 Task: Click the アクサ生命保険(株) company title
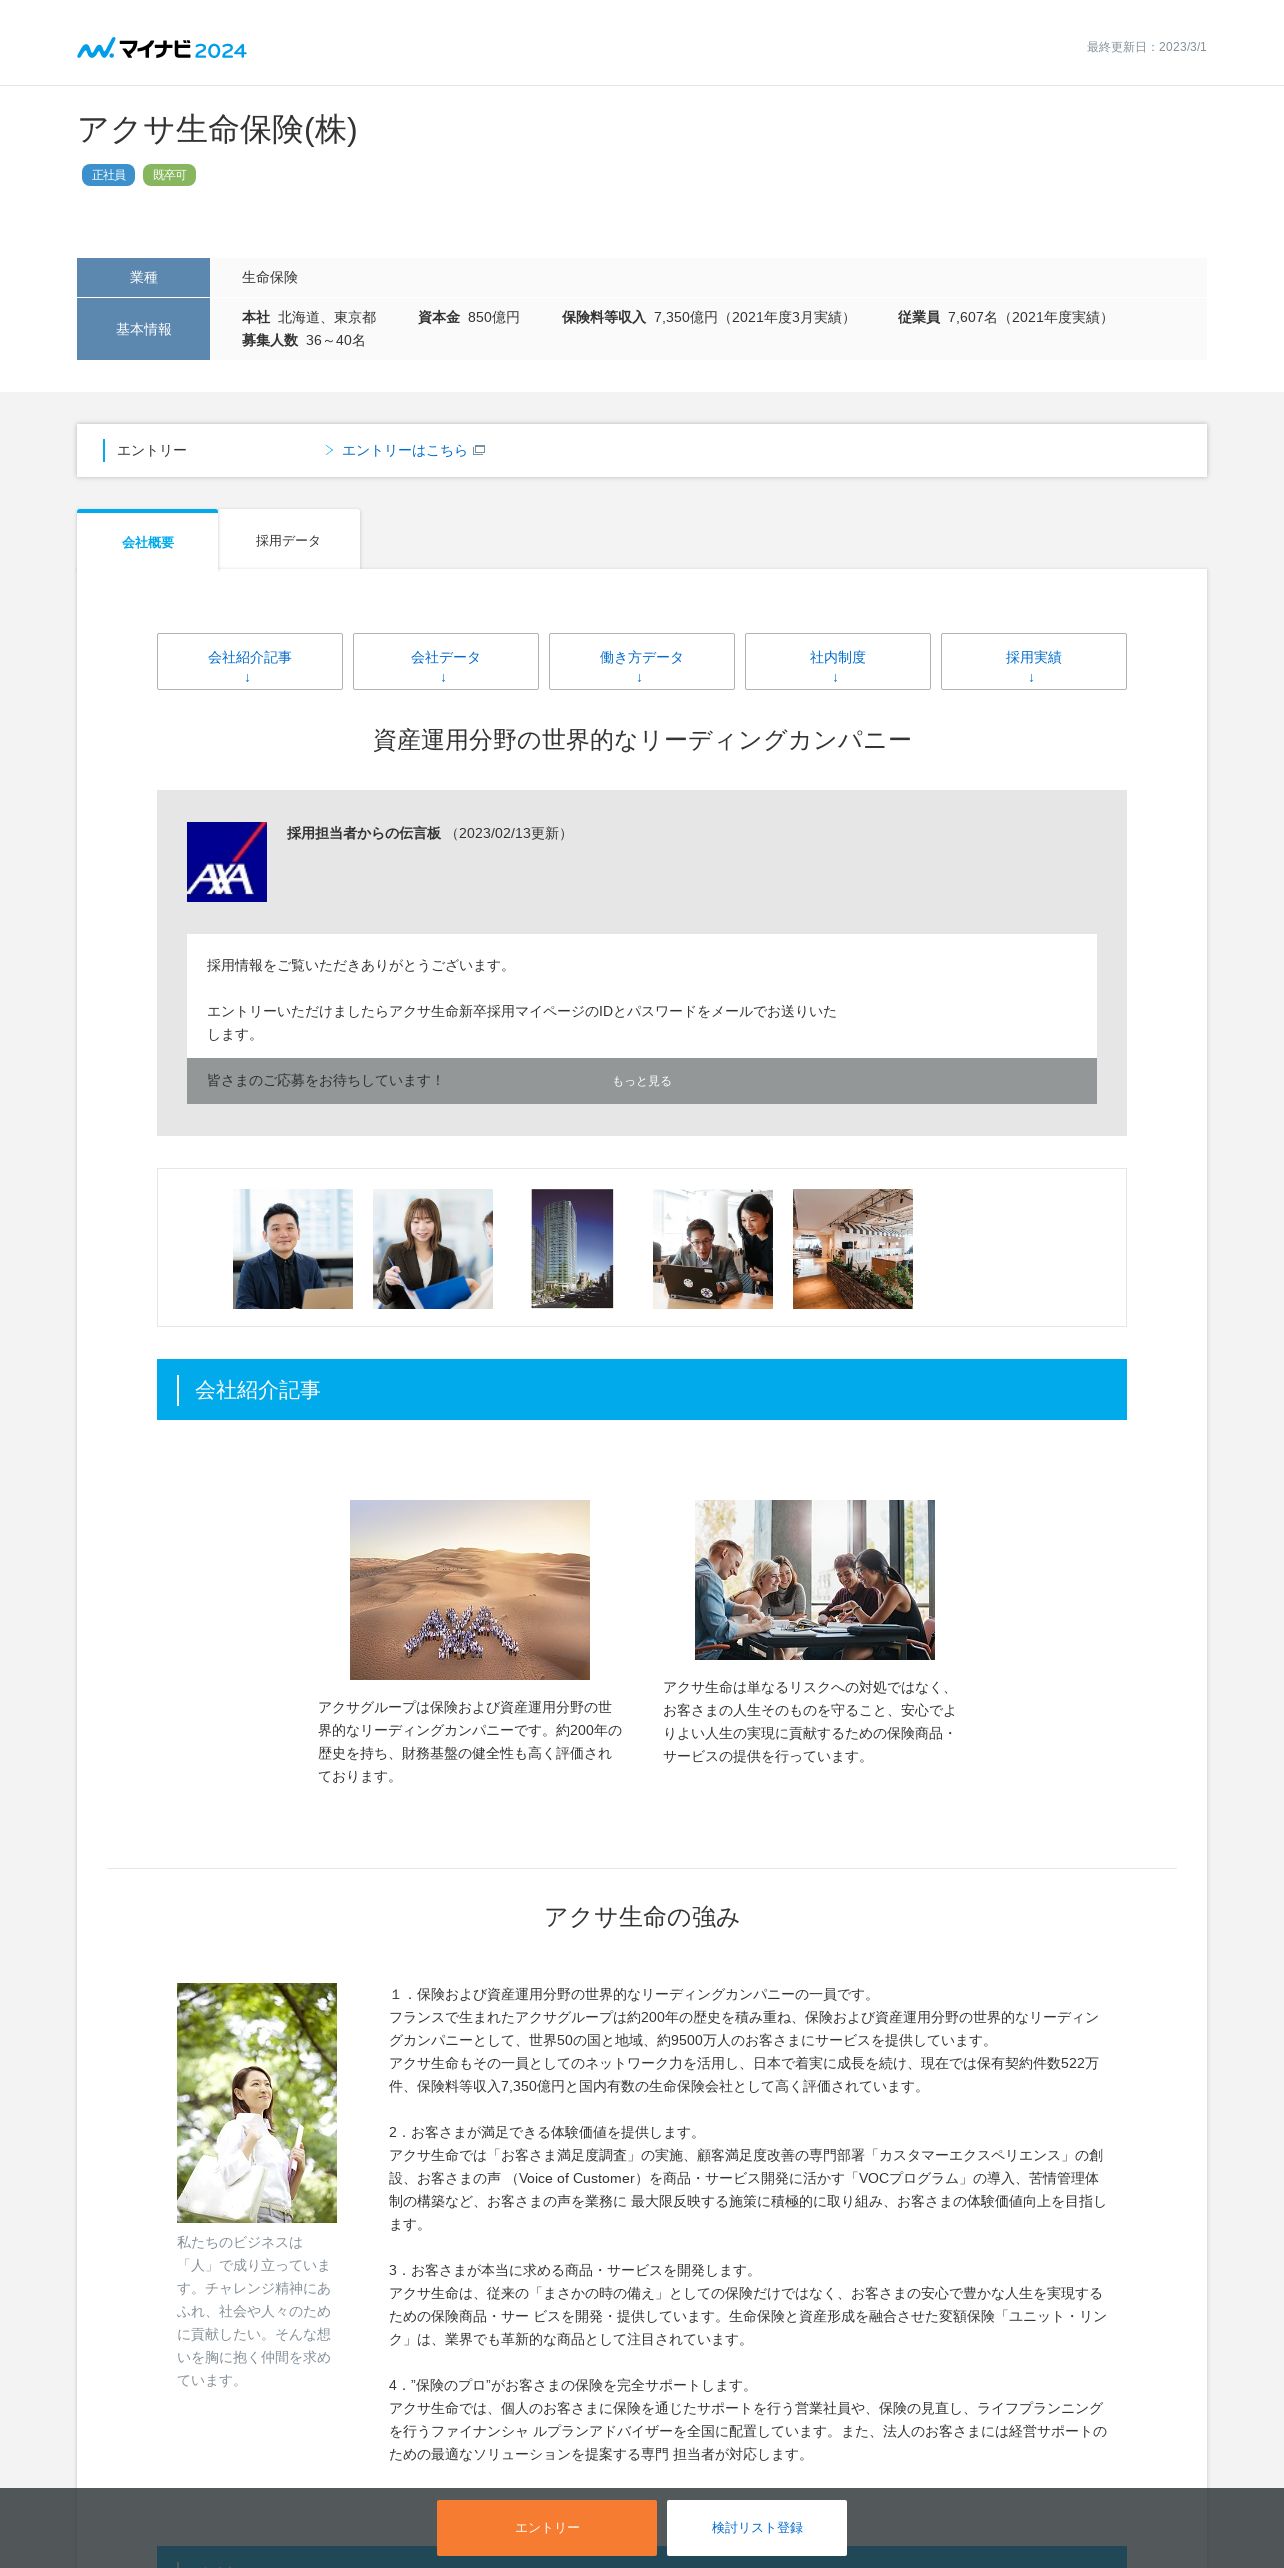click(217, 130)
